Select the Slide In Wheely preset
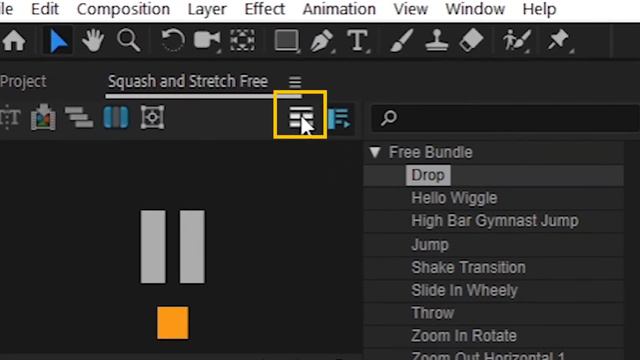Image resolution: width=640 pixels, height=360 pixels. pyautogui.click(x=464, y=290)
